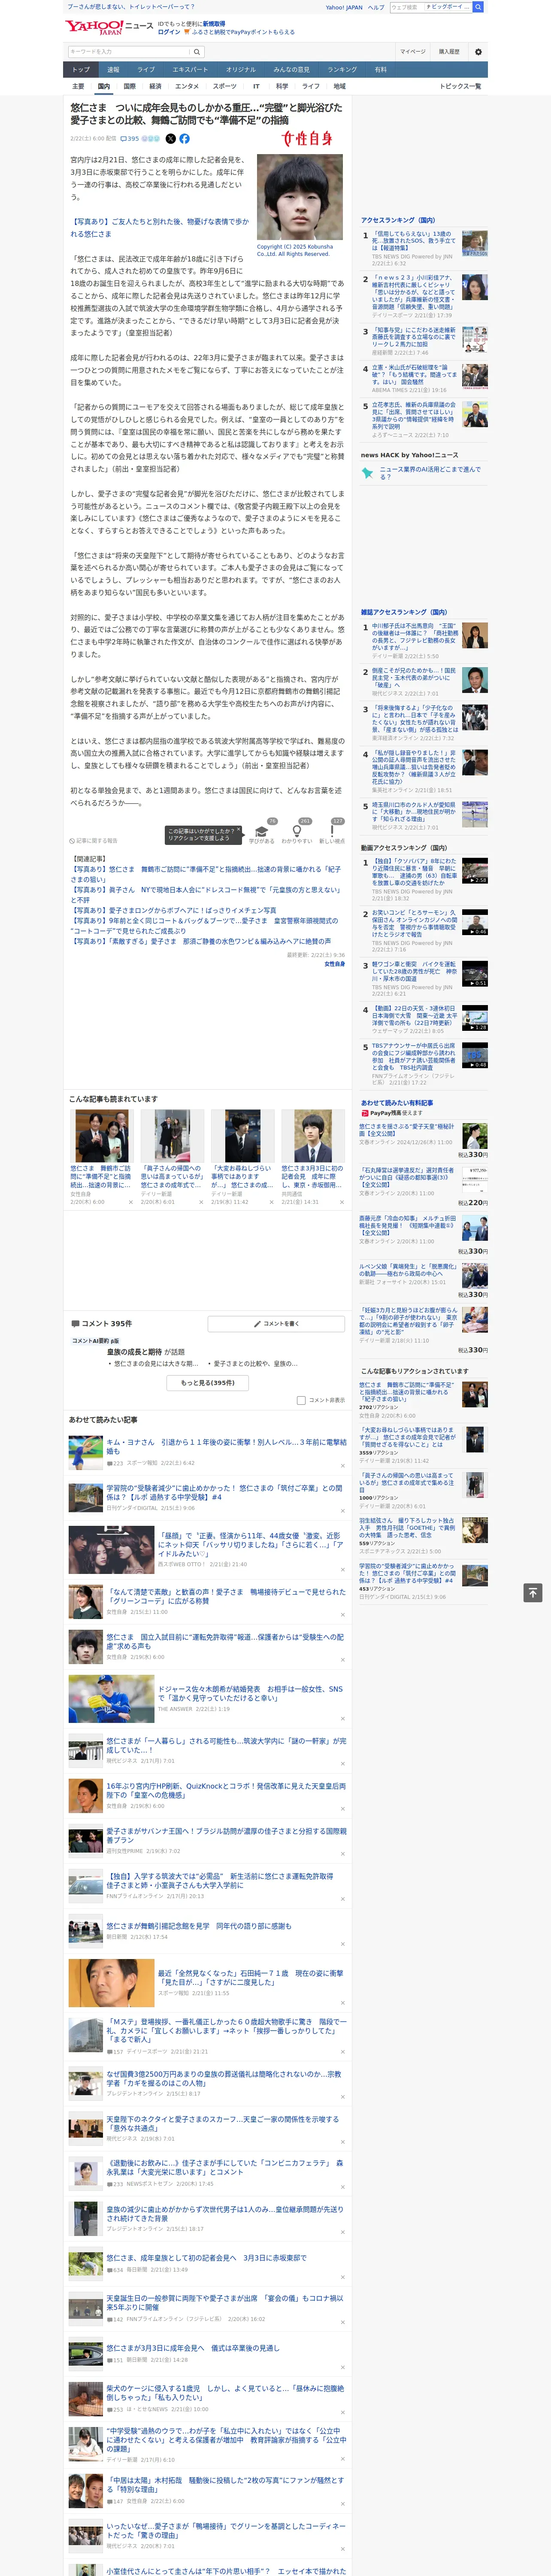Viewport: 551px width, 2576px height.
Task: React with 学びがある graduation cap icon
Action: [x=262, y=832]
